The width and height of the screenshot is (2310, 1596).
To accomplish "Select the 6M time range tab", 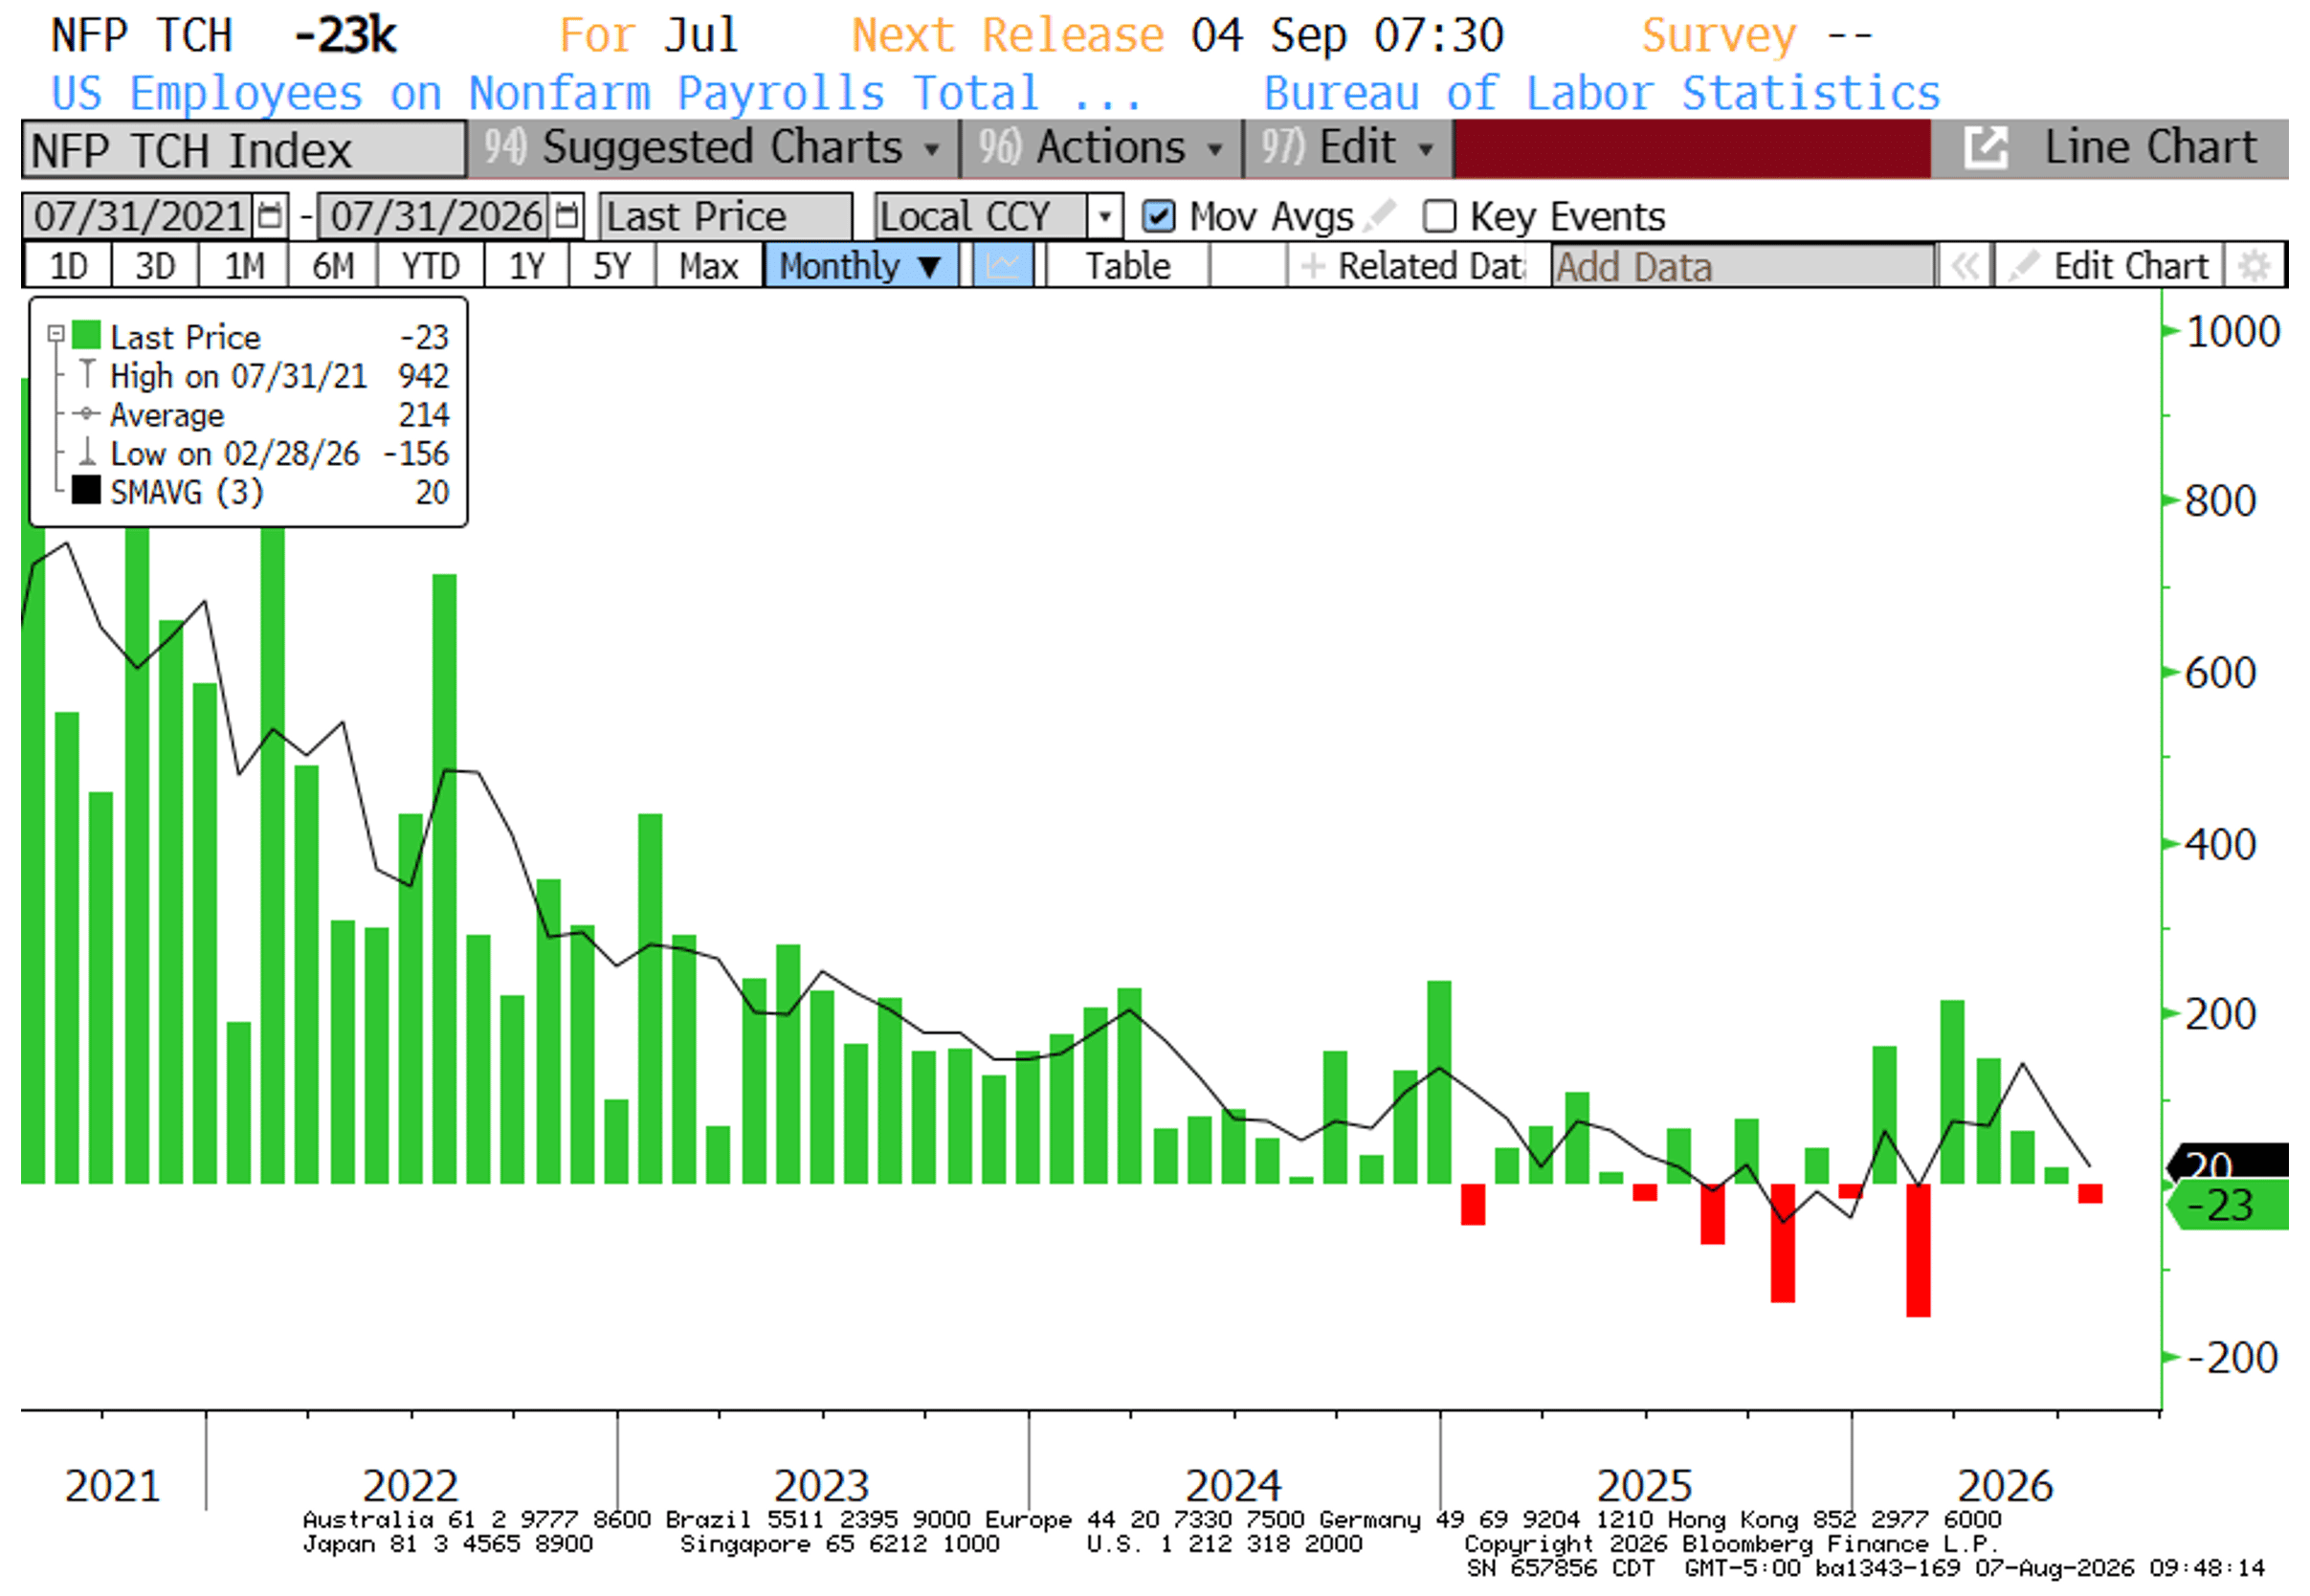I will click(333, 266).
